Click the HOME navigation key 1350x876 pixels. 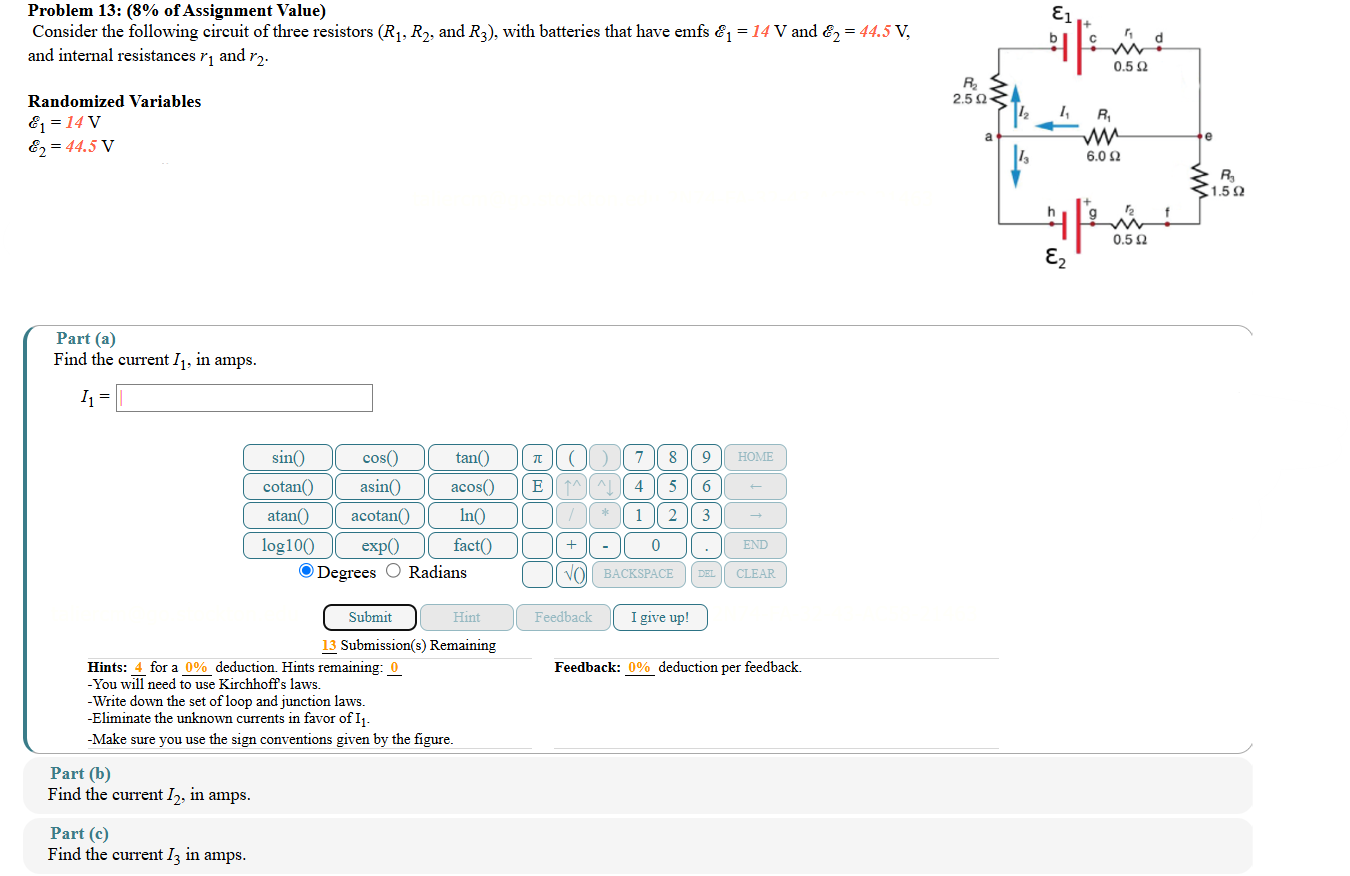pos(755,457)
